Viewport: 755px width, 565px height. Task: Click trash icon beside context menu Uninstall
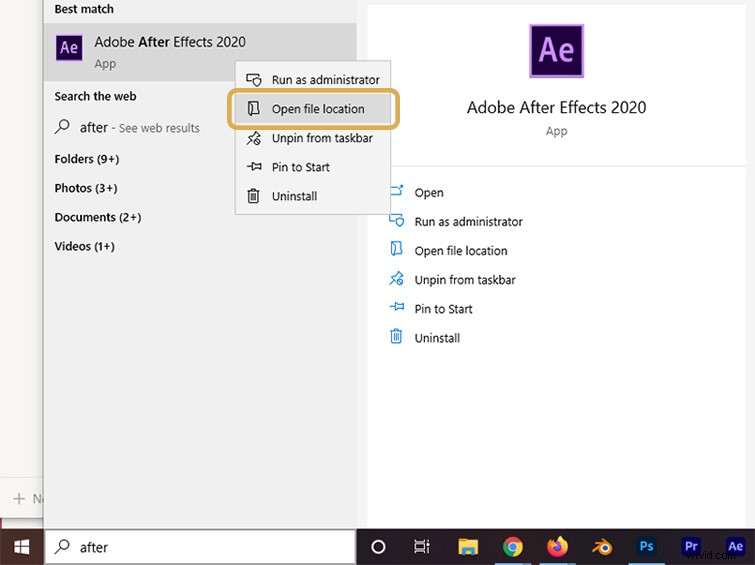coord(253,196)
